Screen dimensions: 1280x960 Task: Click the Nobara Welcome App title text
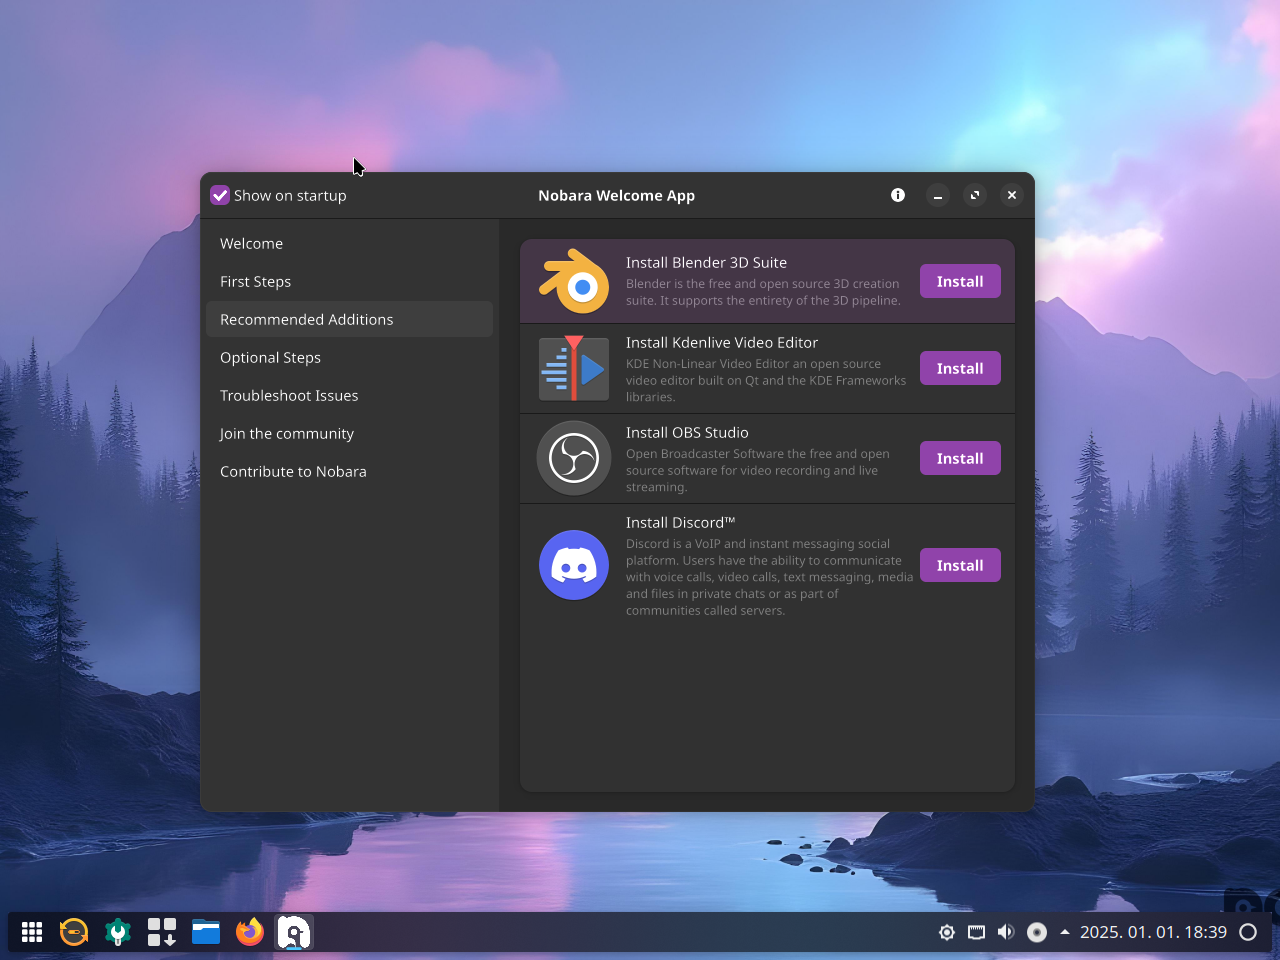coord(616,196)
